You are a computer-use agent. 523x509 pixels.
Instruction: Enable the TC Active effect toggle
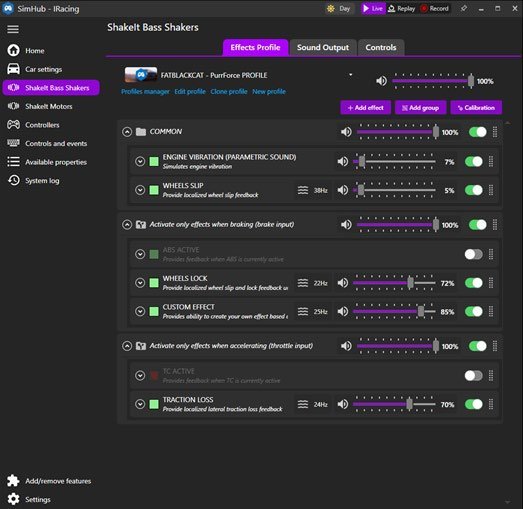click(474, 376)
